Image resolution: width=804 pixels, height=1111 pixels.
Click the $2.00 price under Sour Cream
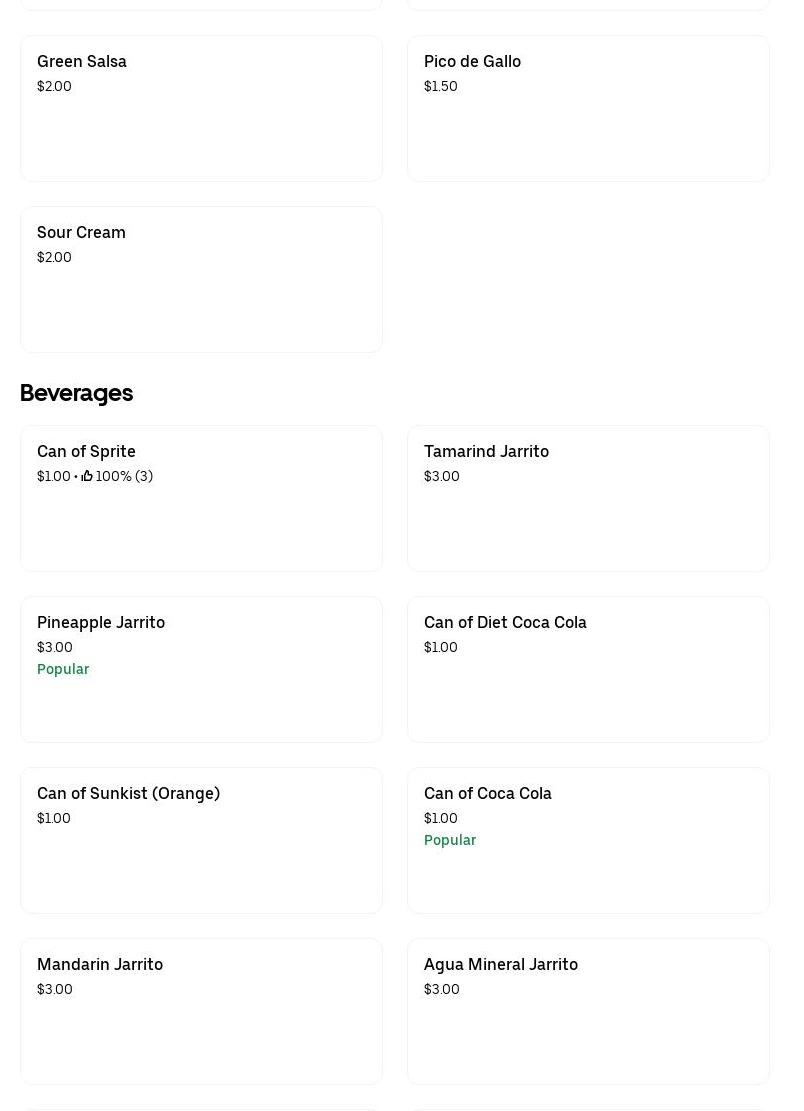54,257
